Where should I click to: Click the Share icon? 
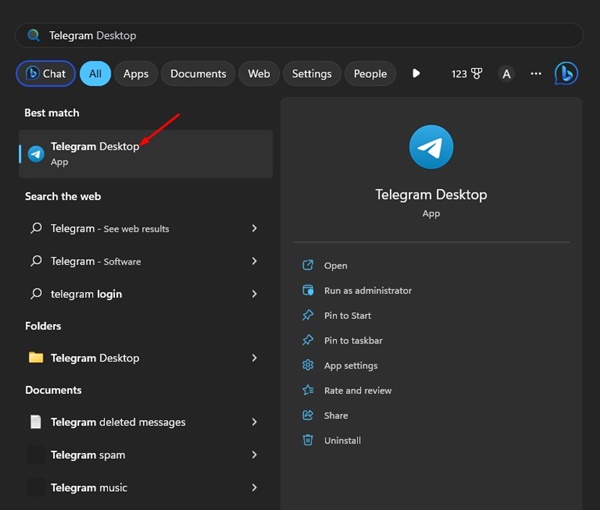pyautogui.click(x=308, y=415)
